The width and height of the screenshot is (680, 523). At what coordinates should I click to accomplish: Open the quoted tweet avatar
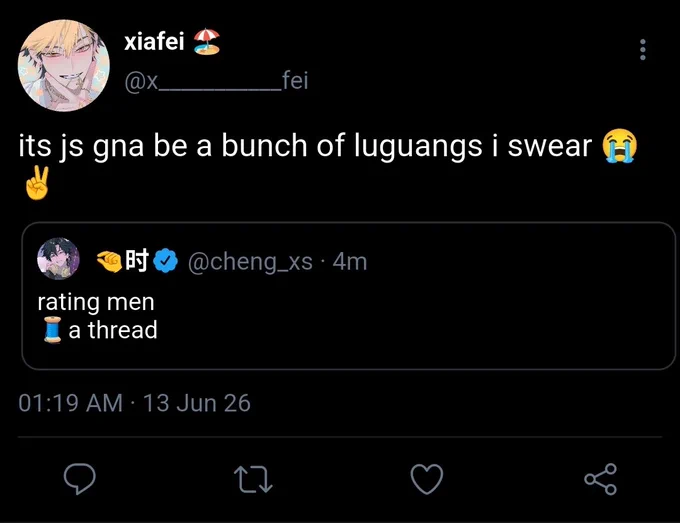[x=59, y=258]
